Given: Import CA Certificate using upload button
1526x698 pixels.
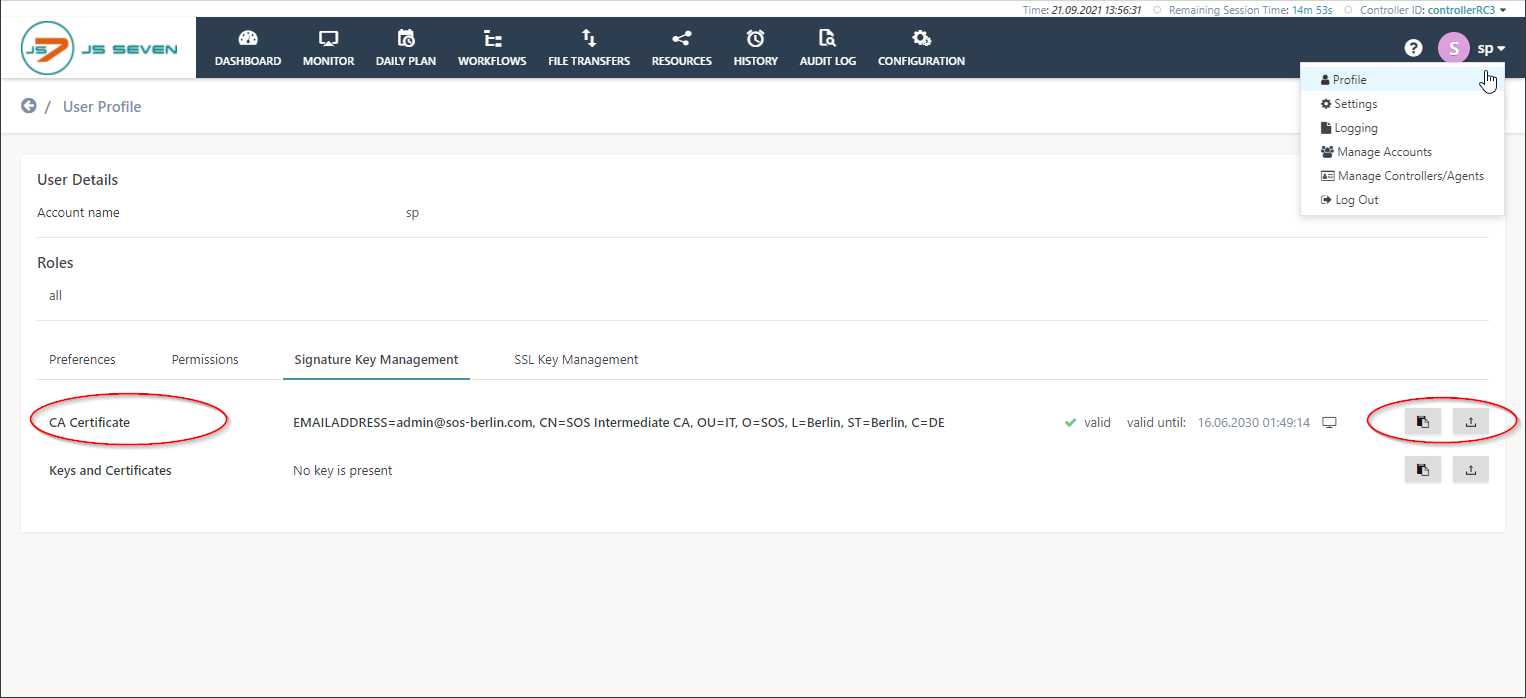Looking at the screenshot, I should tap(1470, 422).
